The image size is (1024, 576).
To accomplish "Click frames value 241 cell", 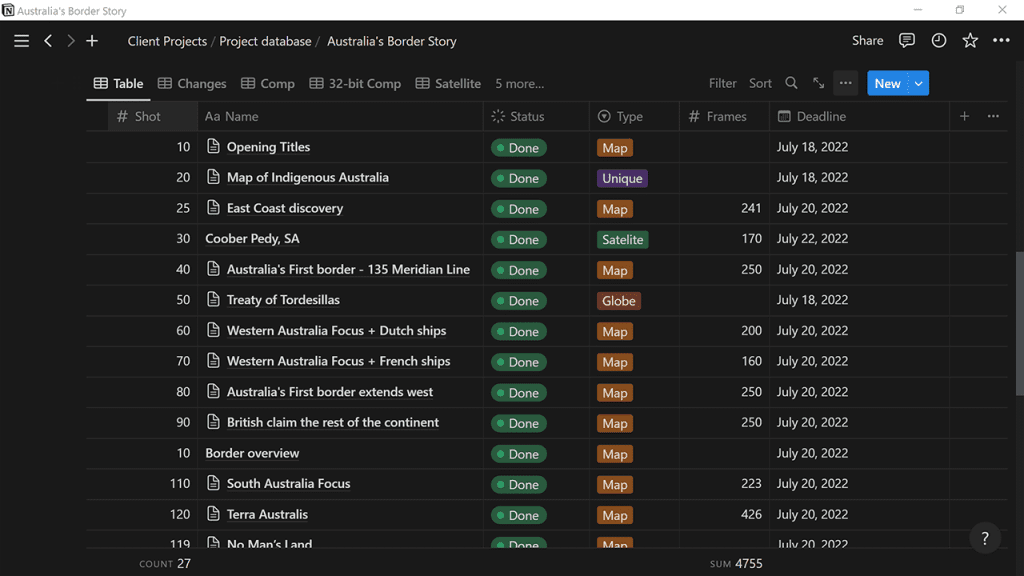I will pos(751,208).
